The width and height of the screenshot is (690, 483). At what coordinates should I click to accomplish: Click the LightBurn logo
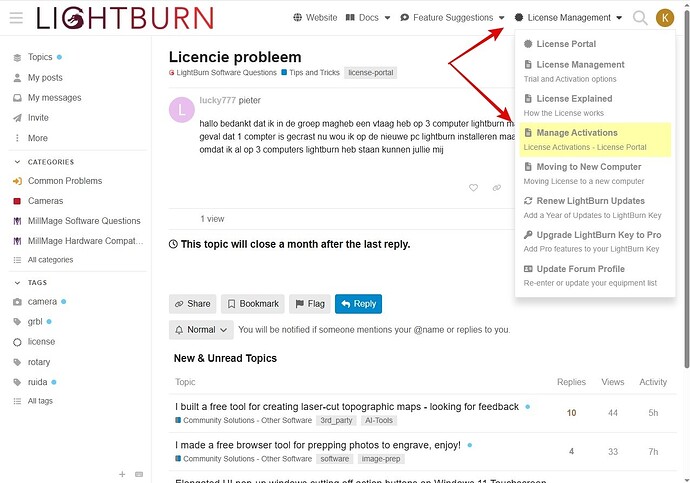click(125, 18)
